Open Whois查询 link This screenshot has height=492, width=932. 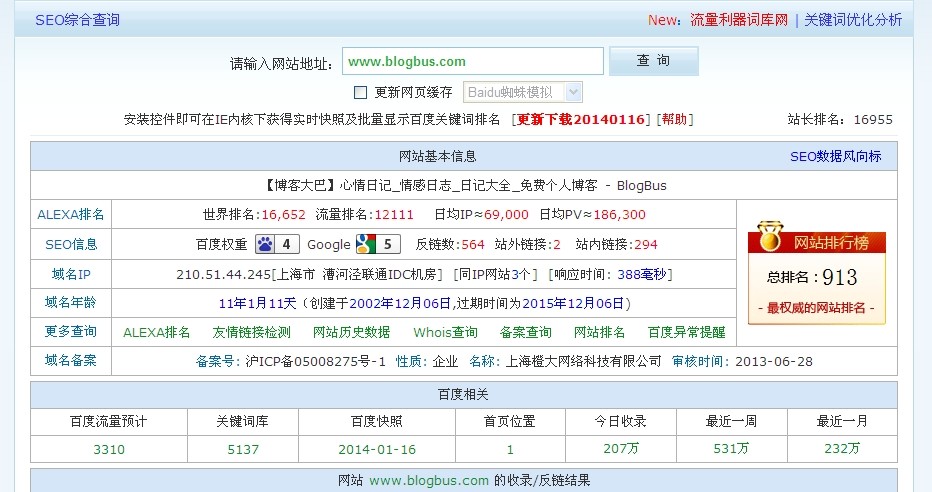coord(445,332)
